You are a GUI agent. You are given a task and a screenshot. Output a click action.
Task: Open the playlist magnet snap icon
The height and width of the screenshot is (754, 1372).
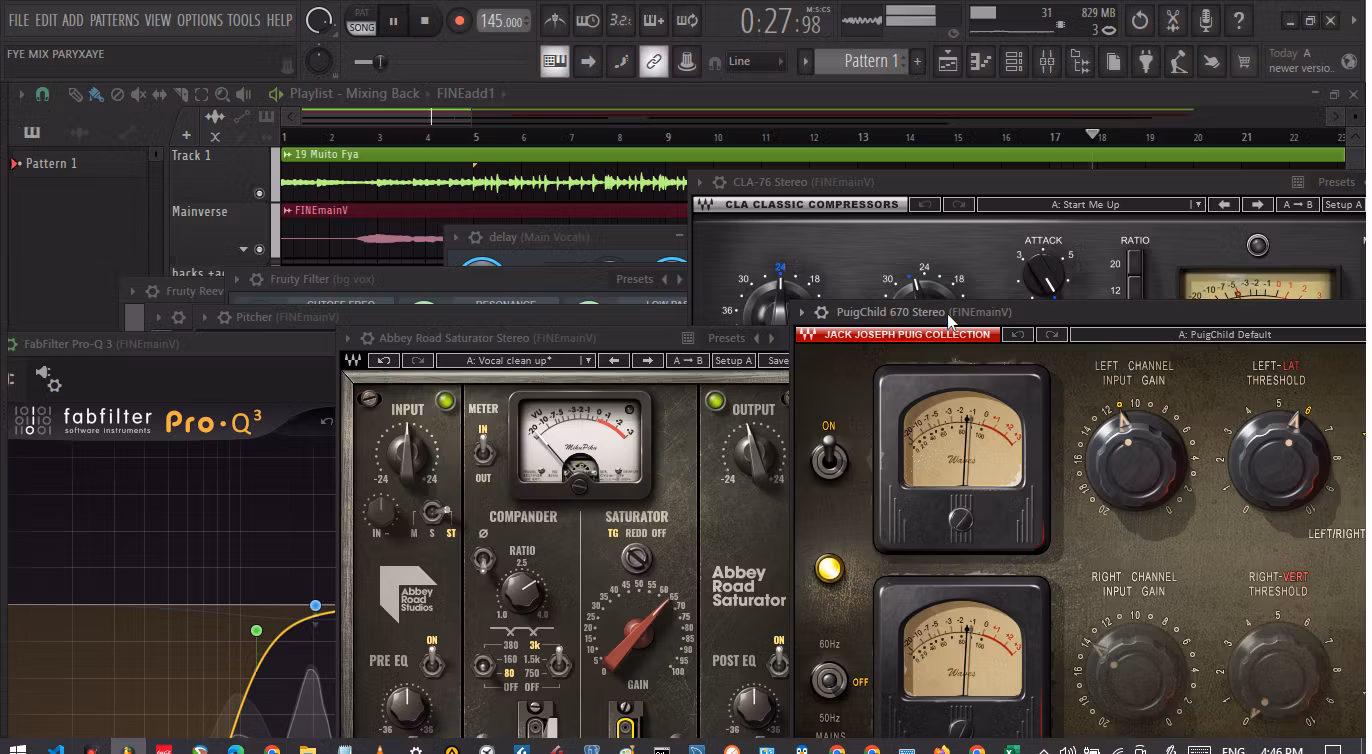pos(42,94)
